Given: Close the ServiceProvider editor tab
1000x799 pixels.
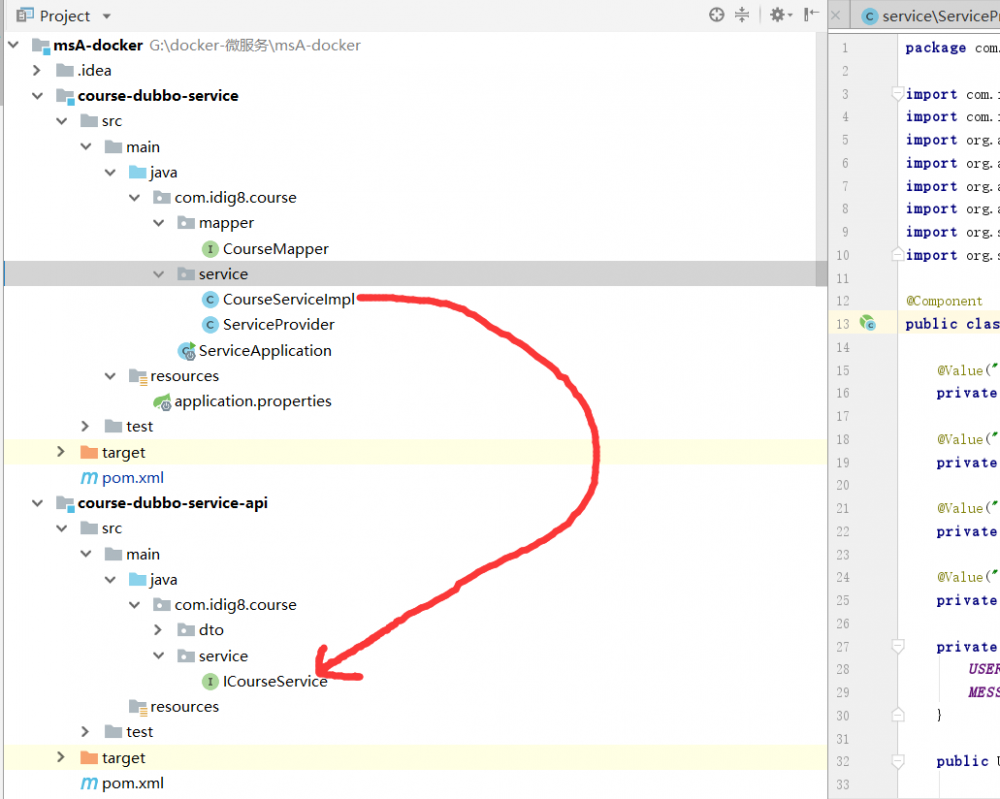Looking at the screenshot, I should [835, 15].
